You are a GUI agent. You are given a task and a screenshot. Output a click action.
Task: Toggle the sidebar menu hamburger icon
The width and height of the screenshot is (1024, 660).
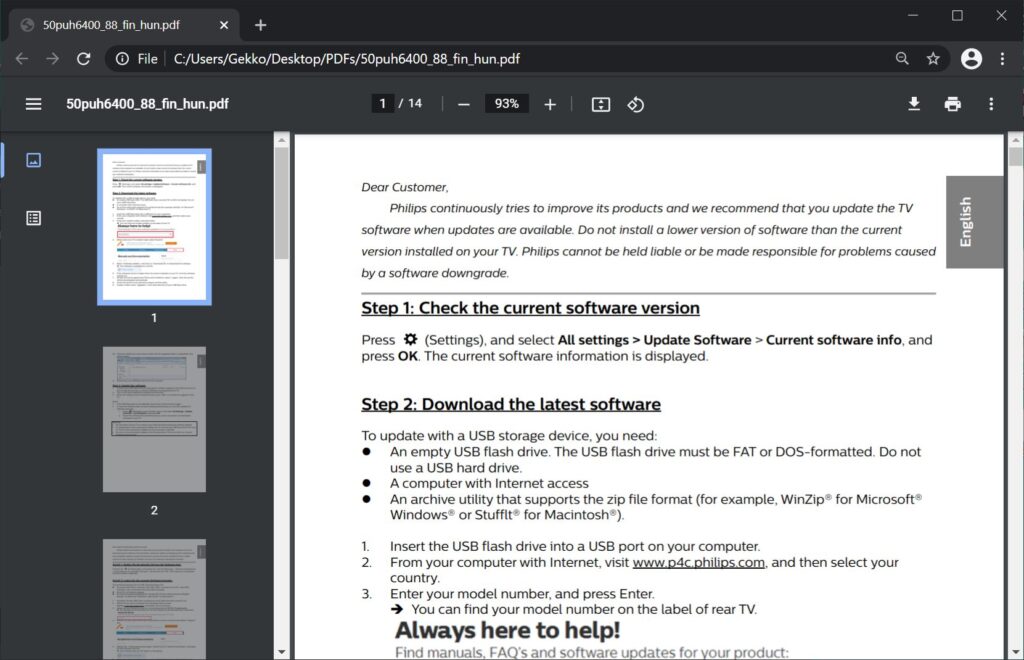click(x=33, y=104)
